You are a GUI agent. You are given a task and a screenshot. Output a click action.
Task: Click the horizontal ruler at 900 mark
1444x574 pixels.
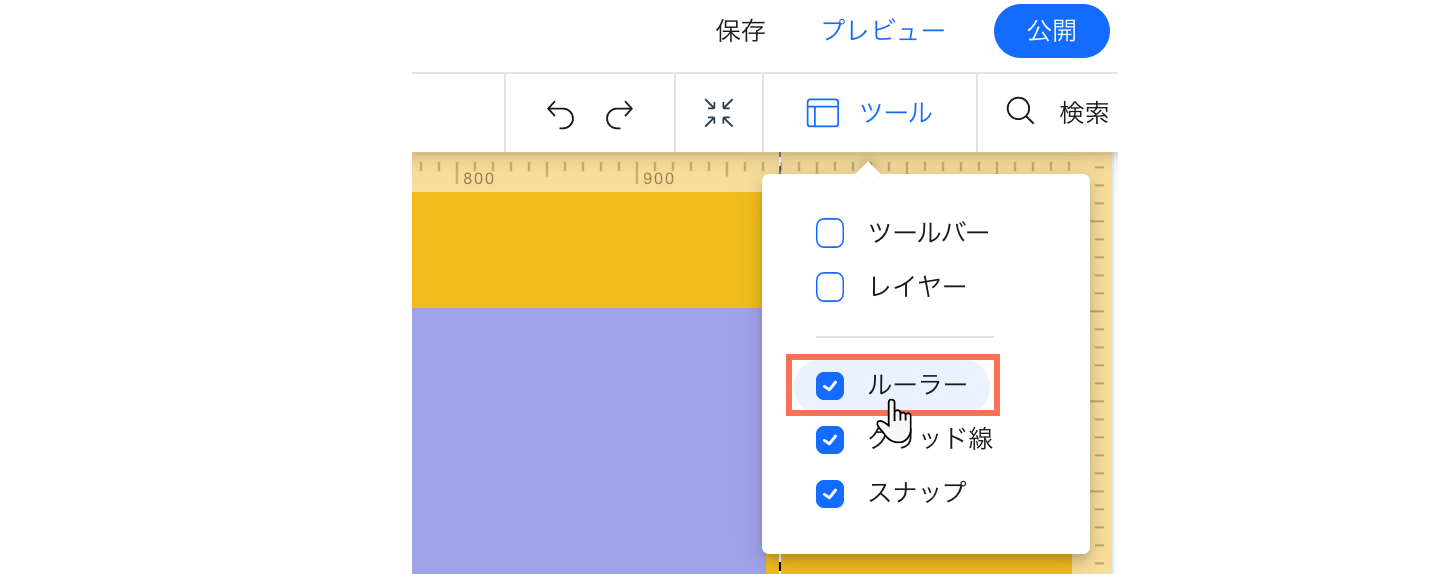point(658,179)
